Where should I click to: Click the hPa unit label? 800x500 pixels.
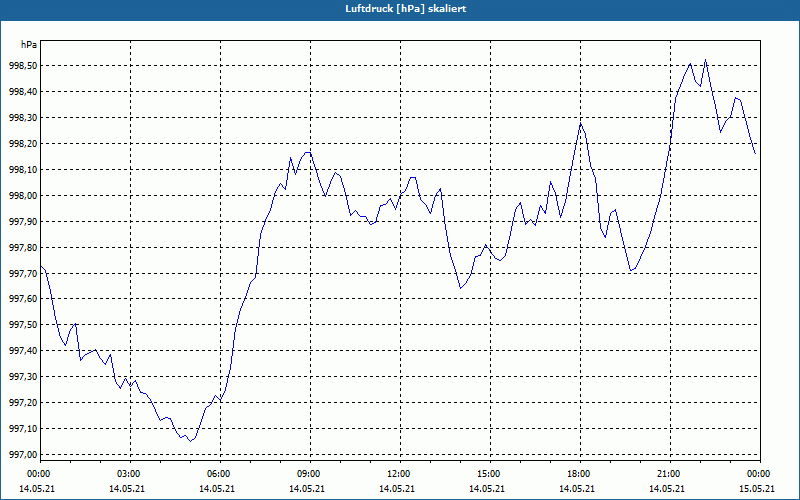coord(29,45)
